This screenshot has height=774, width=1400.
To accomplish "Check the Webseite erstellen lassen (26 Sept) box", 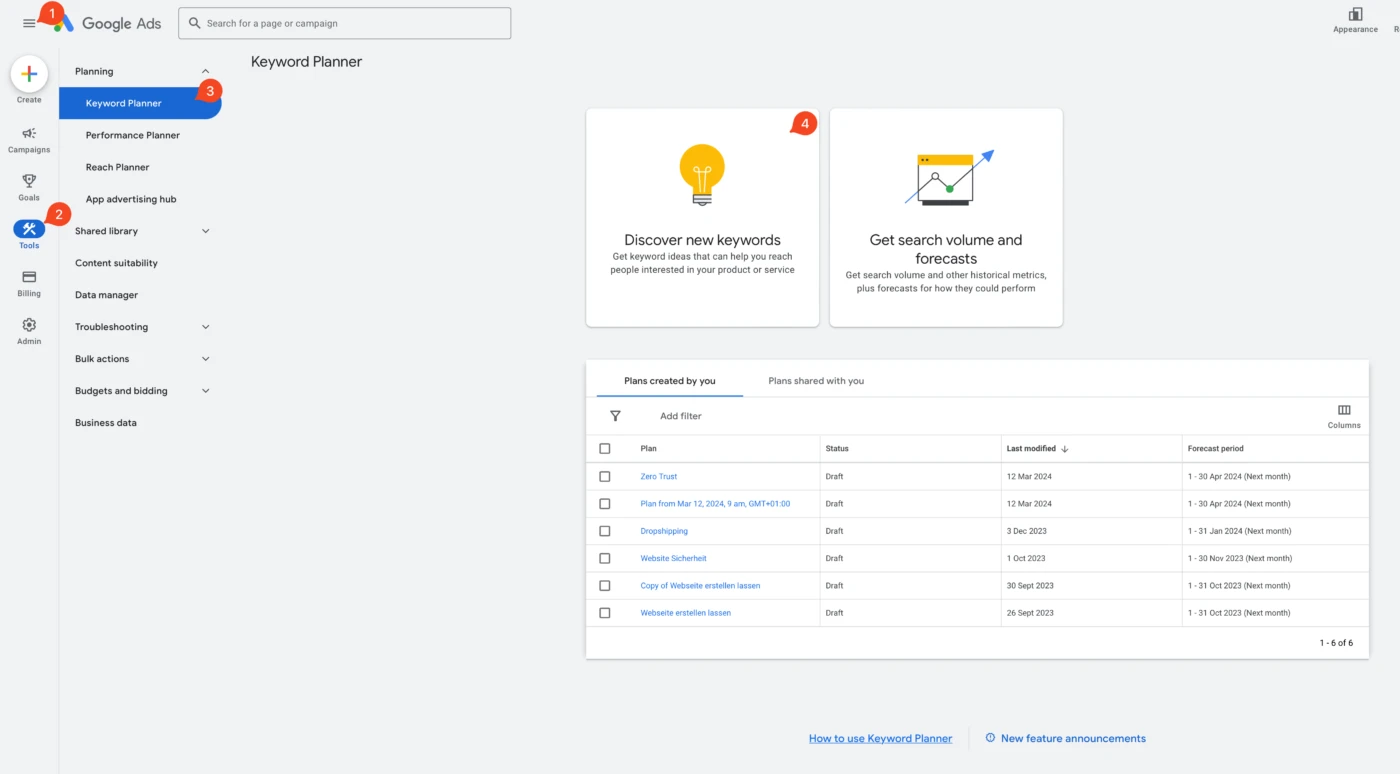I will point(604,613).
